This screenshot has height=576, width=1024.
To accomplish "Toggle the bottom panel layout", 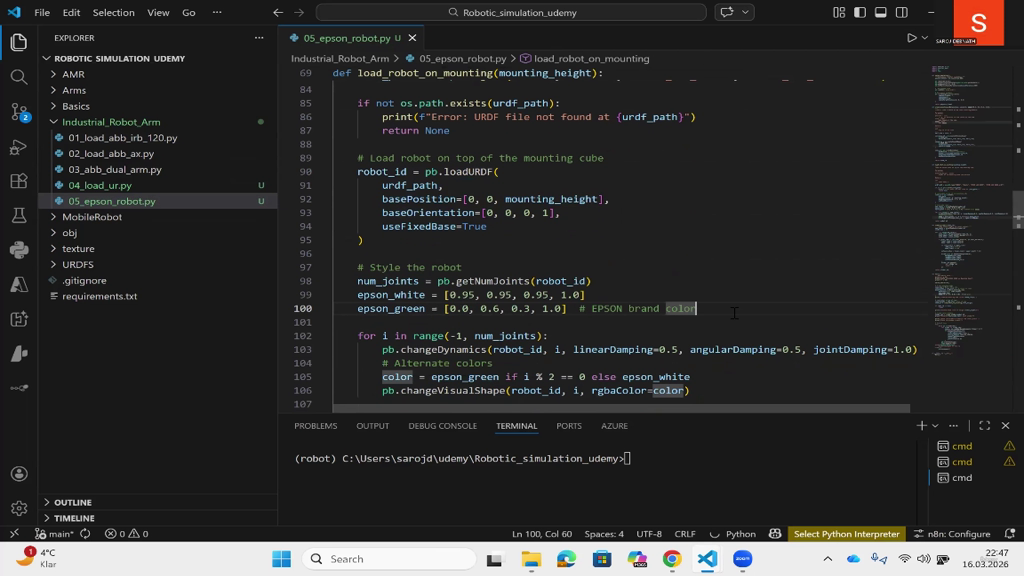I will 881,12.
